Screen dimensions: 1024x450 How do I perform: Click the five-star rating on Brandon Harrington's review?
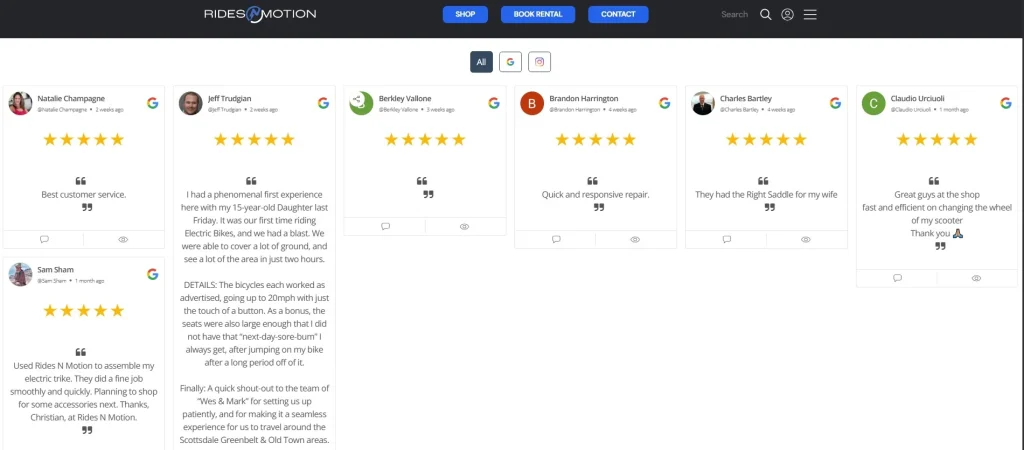595,140
